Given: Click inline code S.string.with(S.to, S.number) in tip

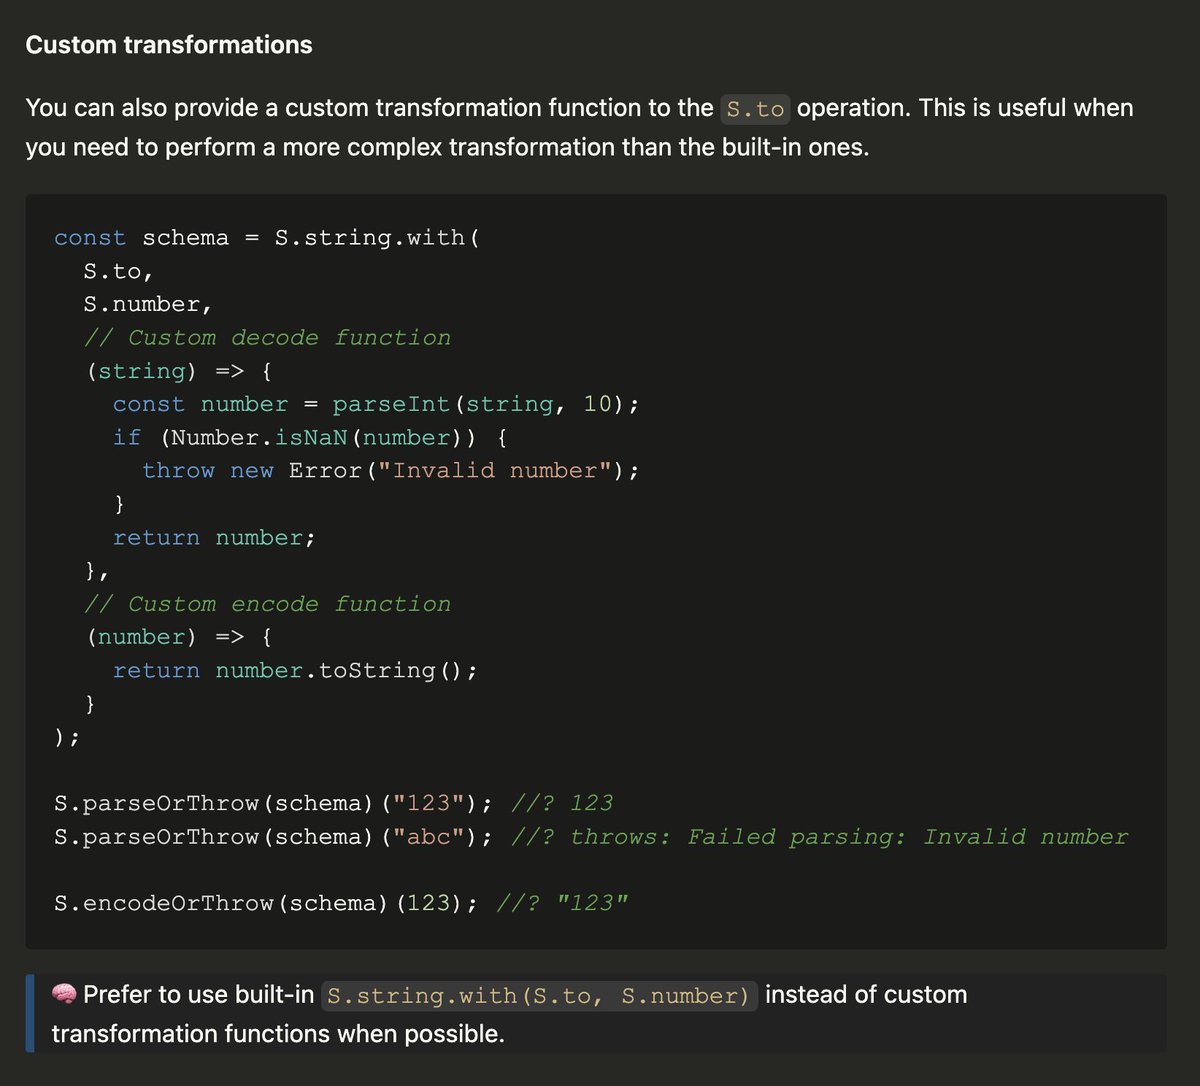Looking at the screenshot, I should [x=540, y=996].
